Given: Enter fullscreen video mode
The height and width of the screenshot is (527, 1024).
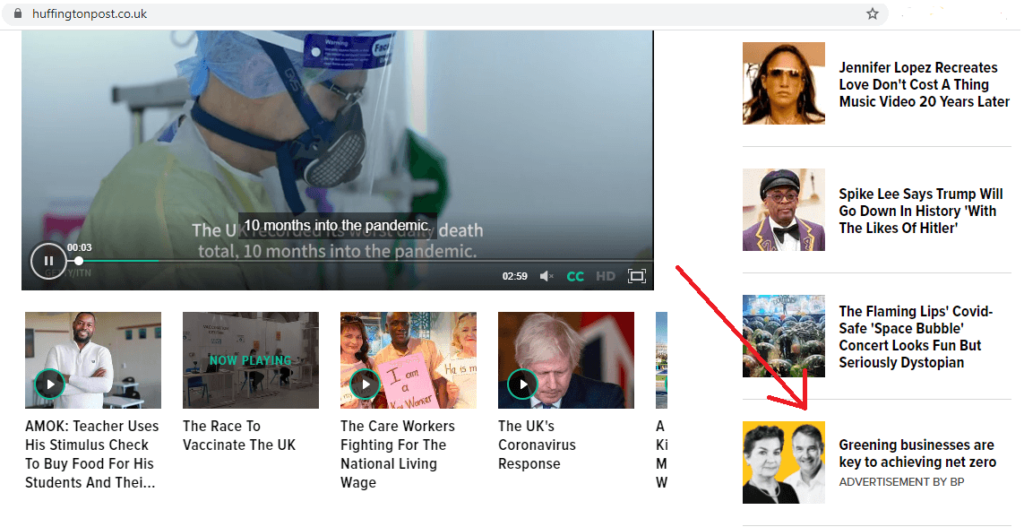Looking at the screenshot, I should tap(636, 276).
